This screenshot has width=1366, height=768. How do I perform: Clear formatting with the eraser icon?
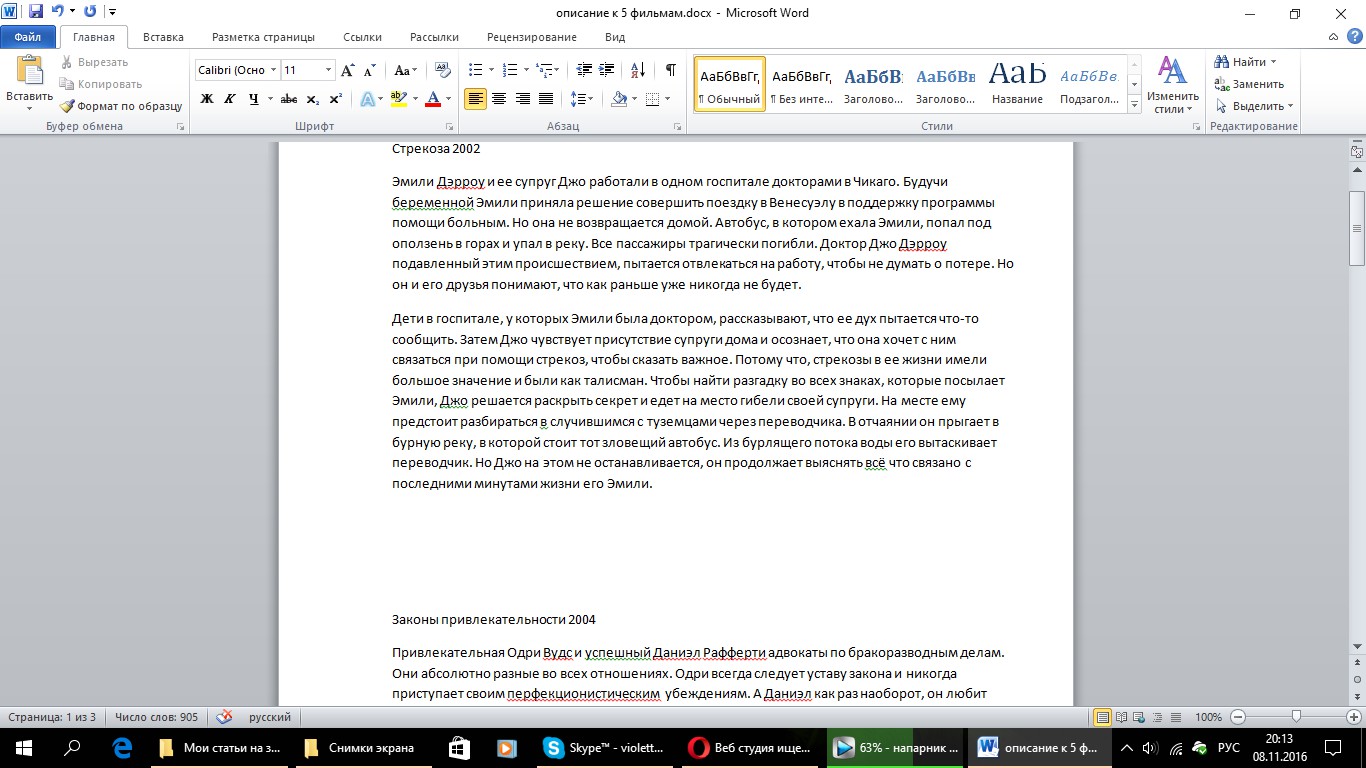tap(443, 70)
